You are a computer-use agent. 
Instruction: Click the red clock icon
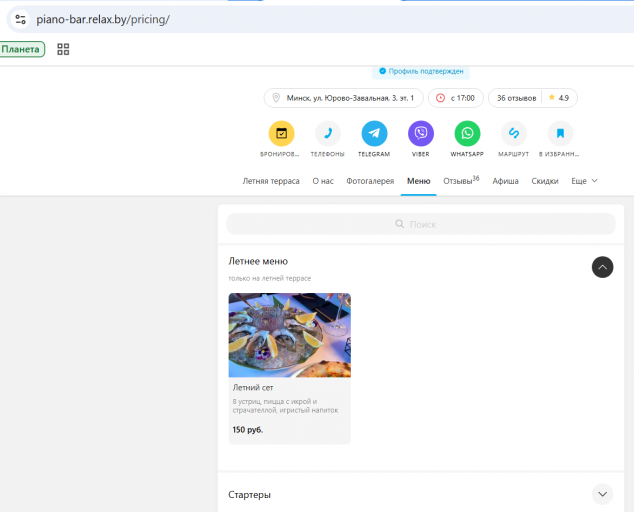click(440, 98)
